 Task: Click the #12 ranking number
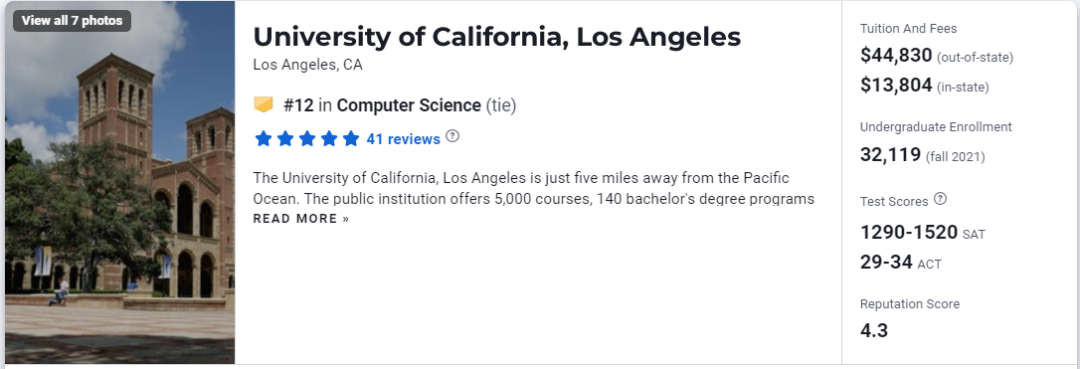[298, 105]
